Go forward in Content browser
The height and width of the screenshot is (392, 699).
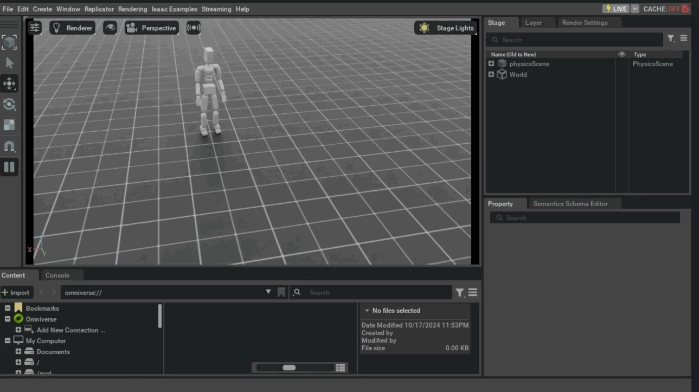point(53,293)
